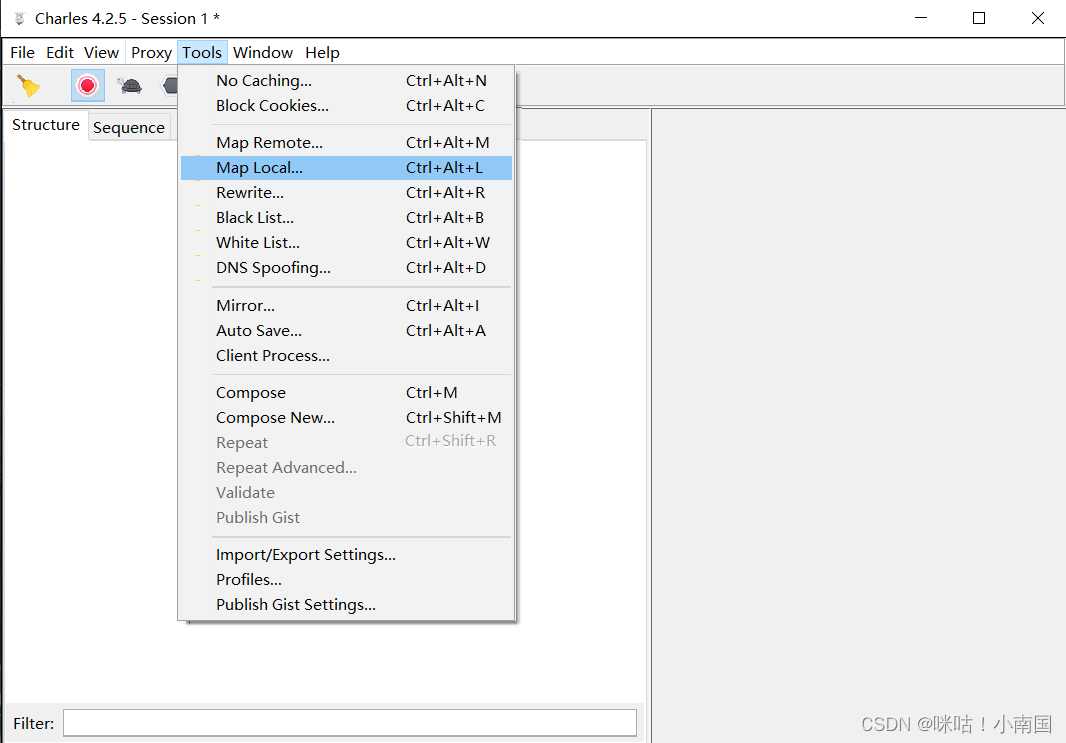Enable No Caching from the Tools menu
Viewport: 1066px width, 743px height.
(x=264, y=80)
